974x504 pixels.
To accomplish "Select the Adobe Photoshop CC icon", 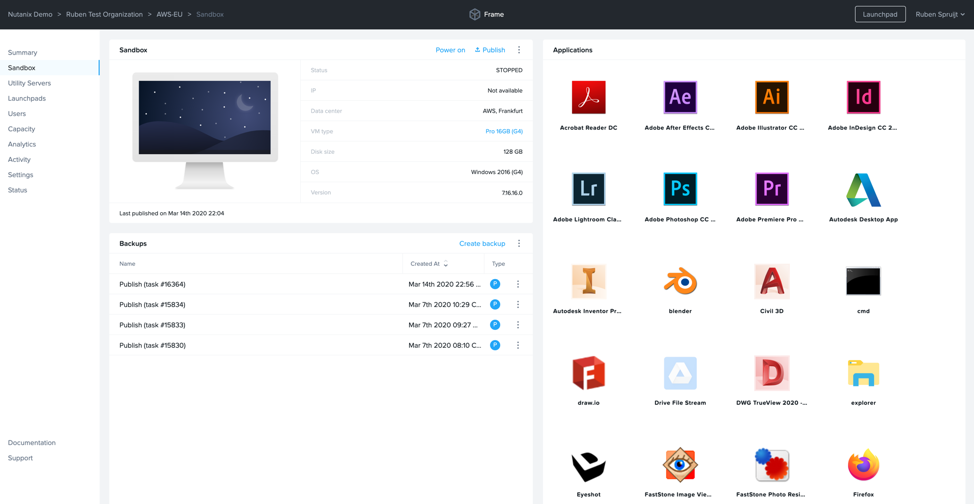I will (680, 189).
